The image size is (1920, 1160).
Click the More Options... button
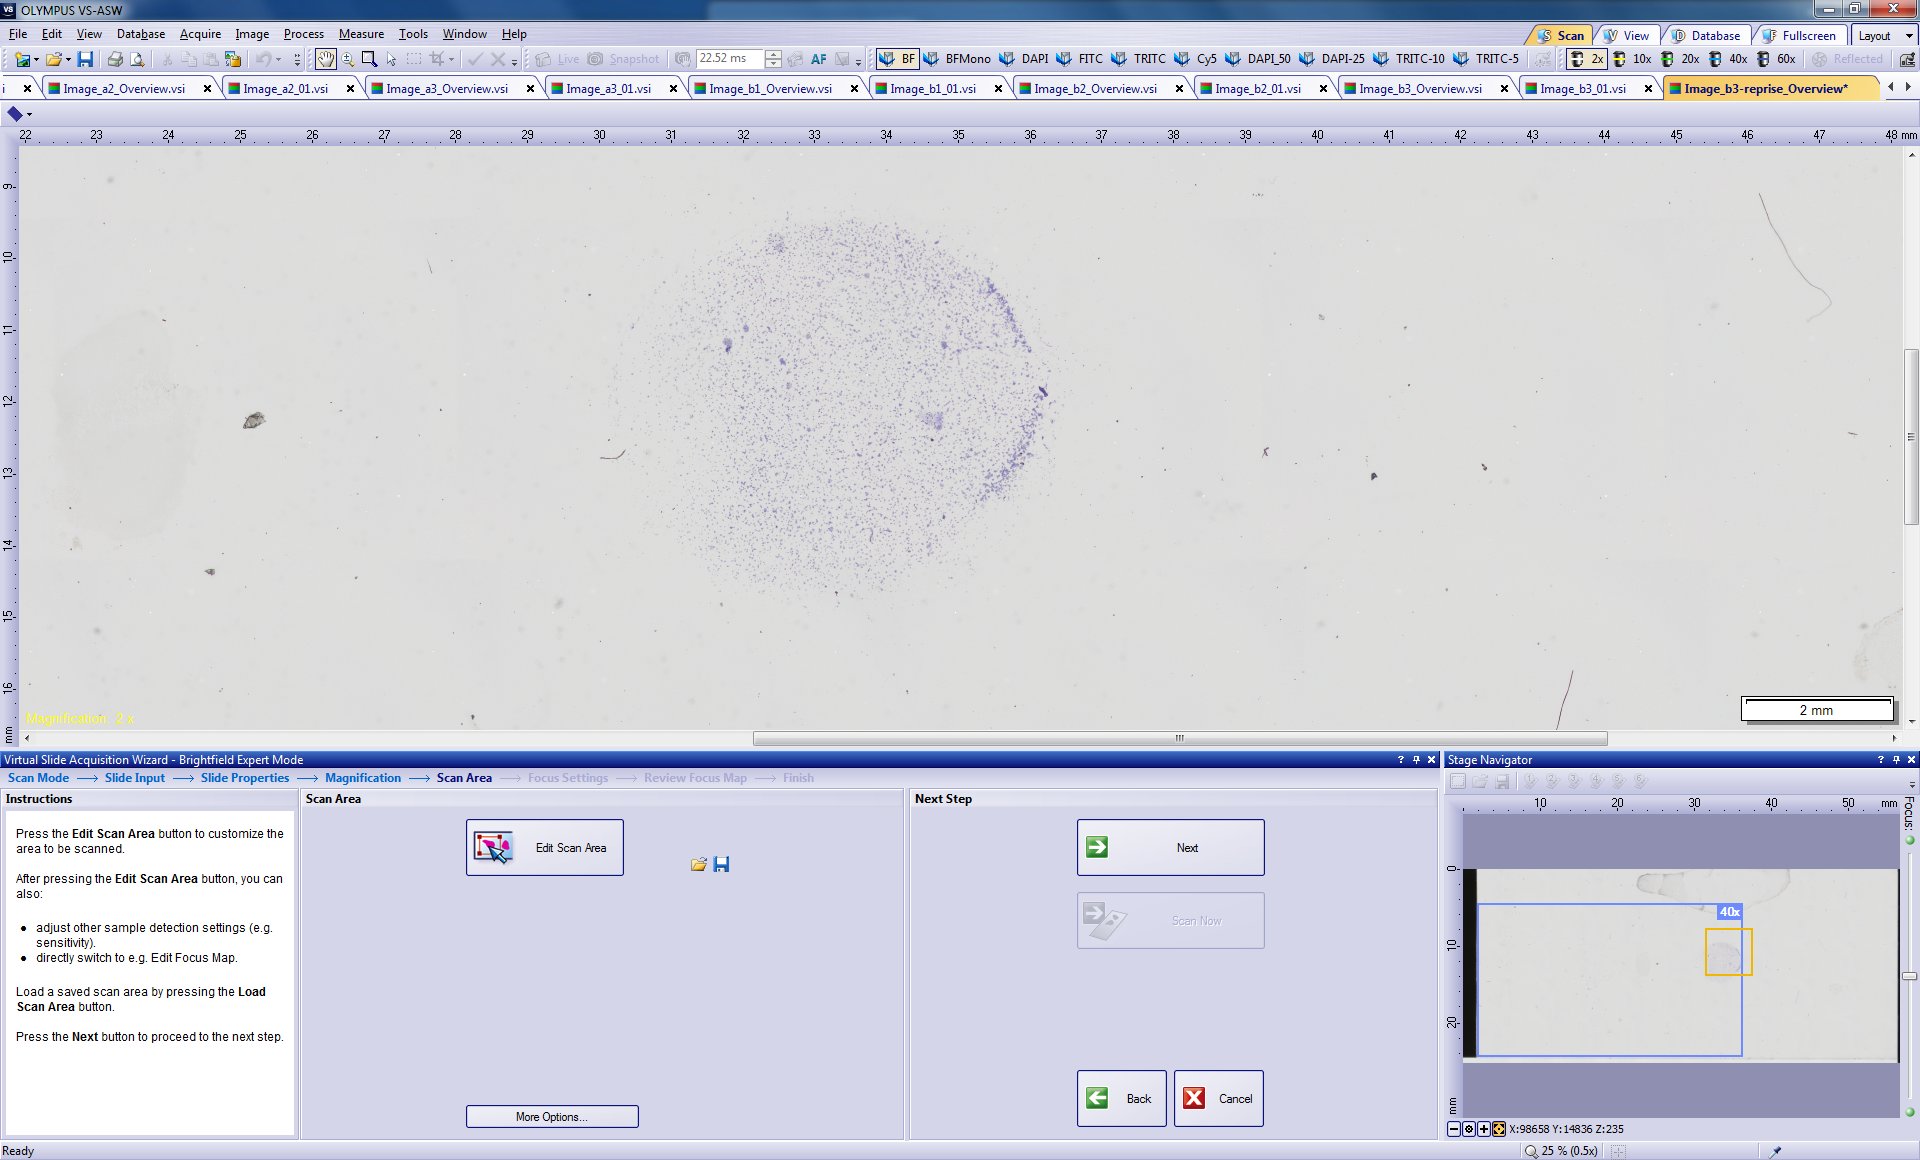tap(552, 1117)
